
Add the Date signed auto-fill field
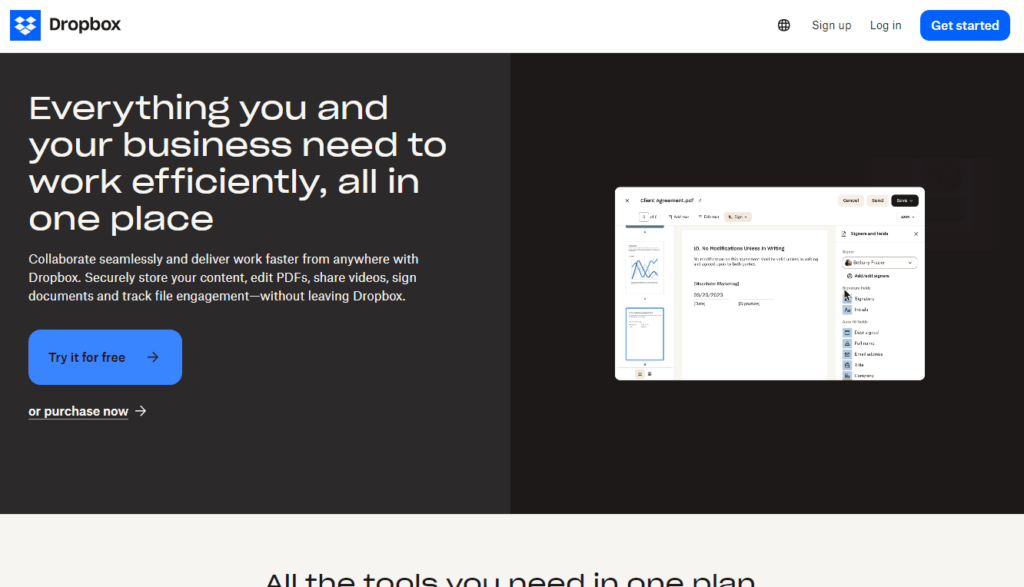(x=867, y=333)
